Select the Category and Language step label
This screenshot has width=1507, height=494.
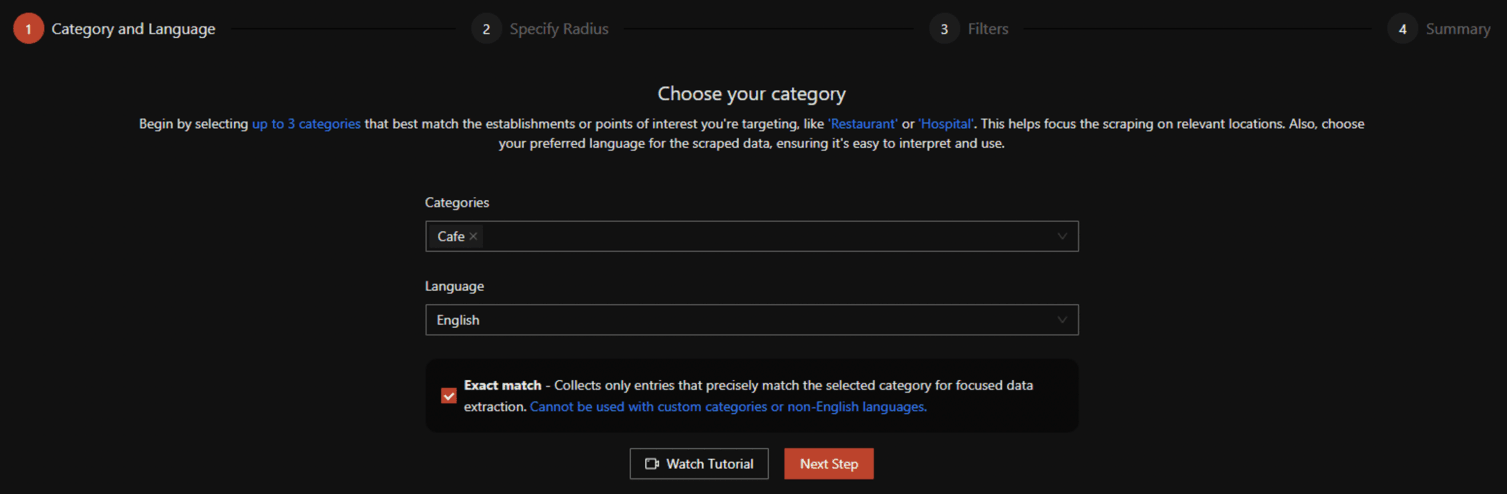pos(133,29)
